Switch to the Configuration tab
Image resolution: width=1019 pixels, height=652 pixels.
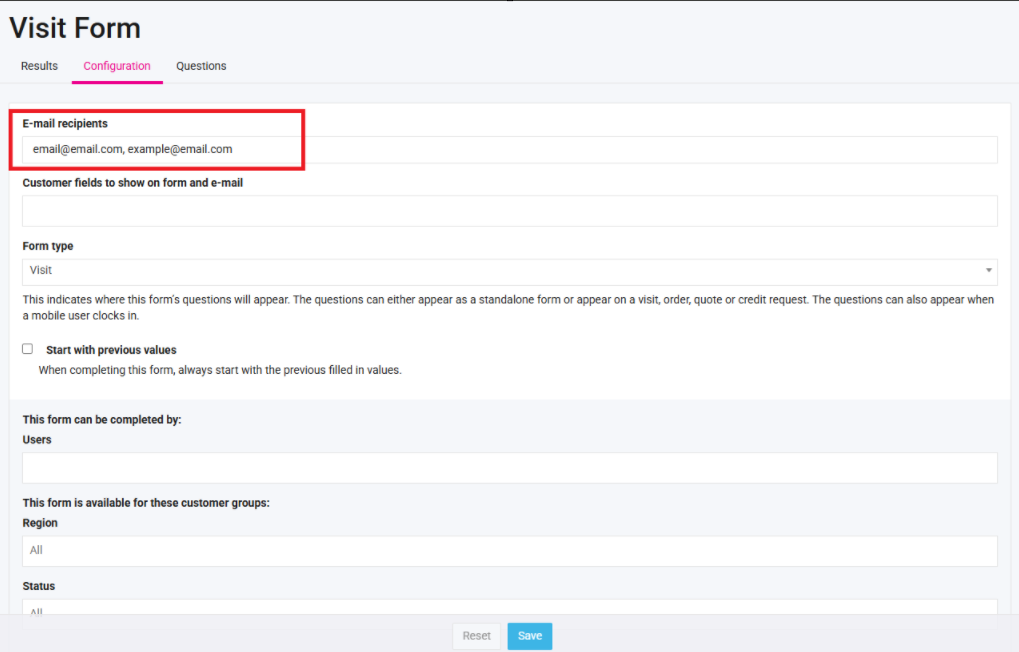[117, 66]
